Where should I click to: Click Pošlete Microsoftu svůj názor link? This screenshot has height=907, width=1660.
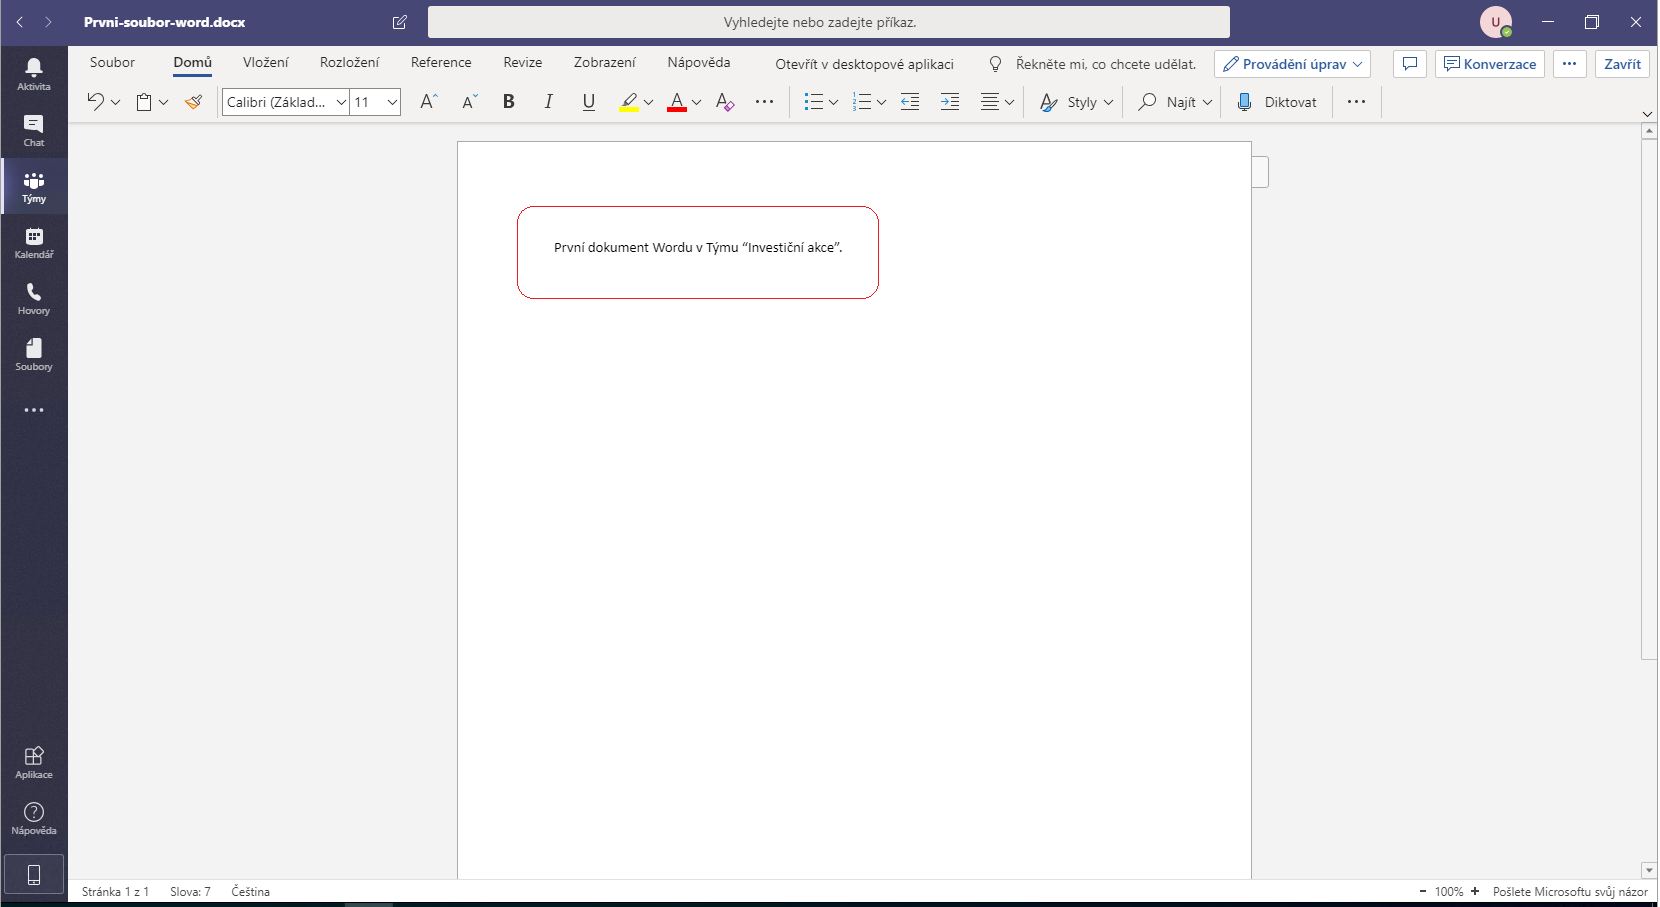(x=1570, y=892)
